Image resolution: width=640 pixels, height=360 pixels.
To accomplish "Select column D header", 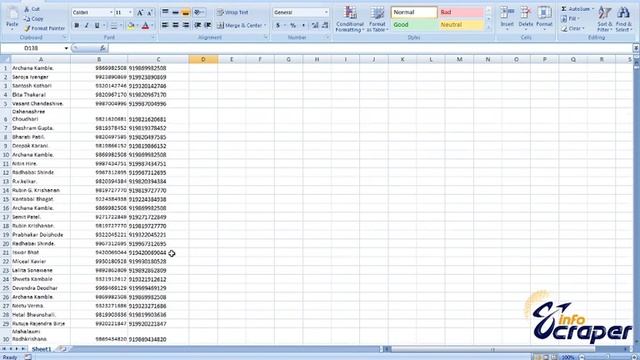I will pos(203,60).
